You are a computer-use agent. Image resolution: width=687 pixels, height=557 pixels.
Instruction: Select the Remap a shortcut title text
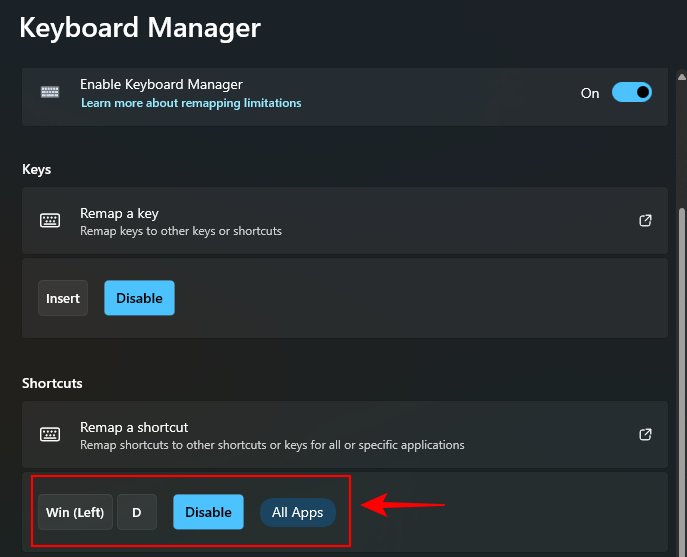point(134,427)
